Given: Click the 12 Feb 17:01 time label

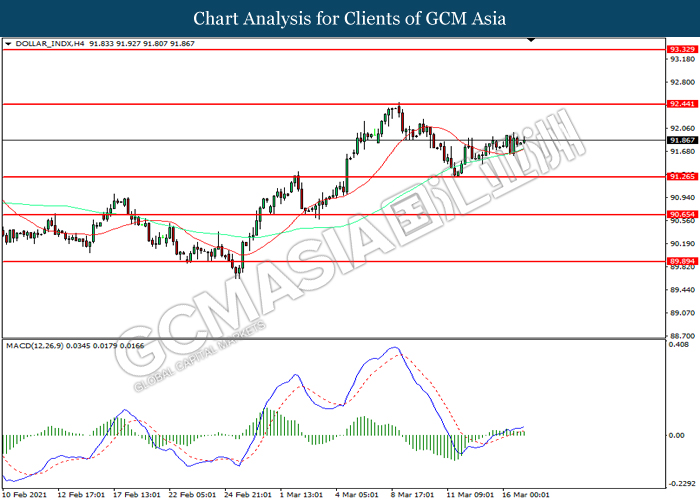Looking at the screenshot, I should 81,495.
